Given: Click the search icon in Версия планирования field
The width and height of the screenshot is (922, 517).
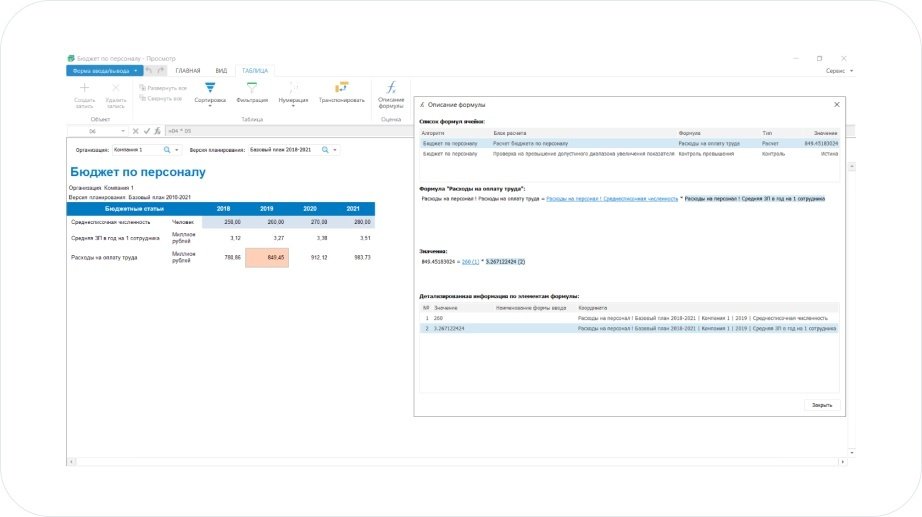Looking at the screenshot, I should (325, 150).
